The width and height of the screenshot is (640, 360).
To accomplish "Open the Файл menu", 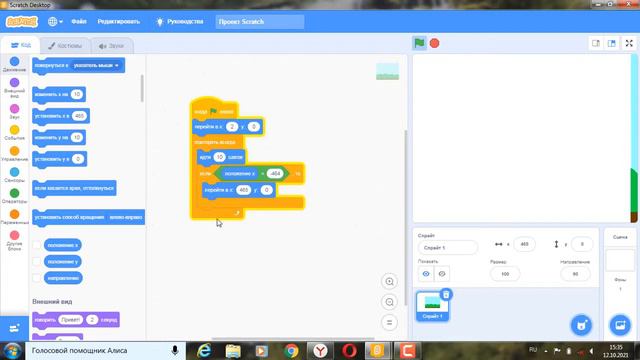I will [x=79, y=22].
